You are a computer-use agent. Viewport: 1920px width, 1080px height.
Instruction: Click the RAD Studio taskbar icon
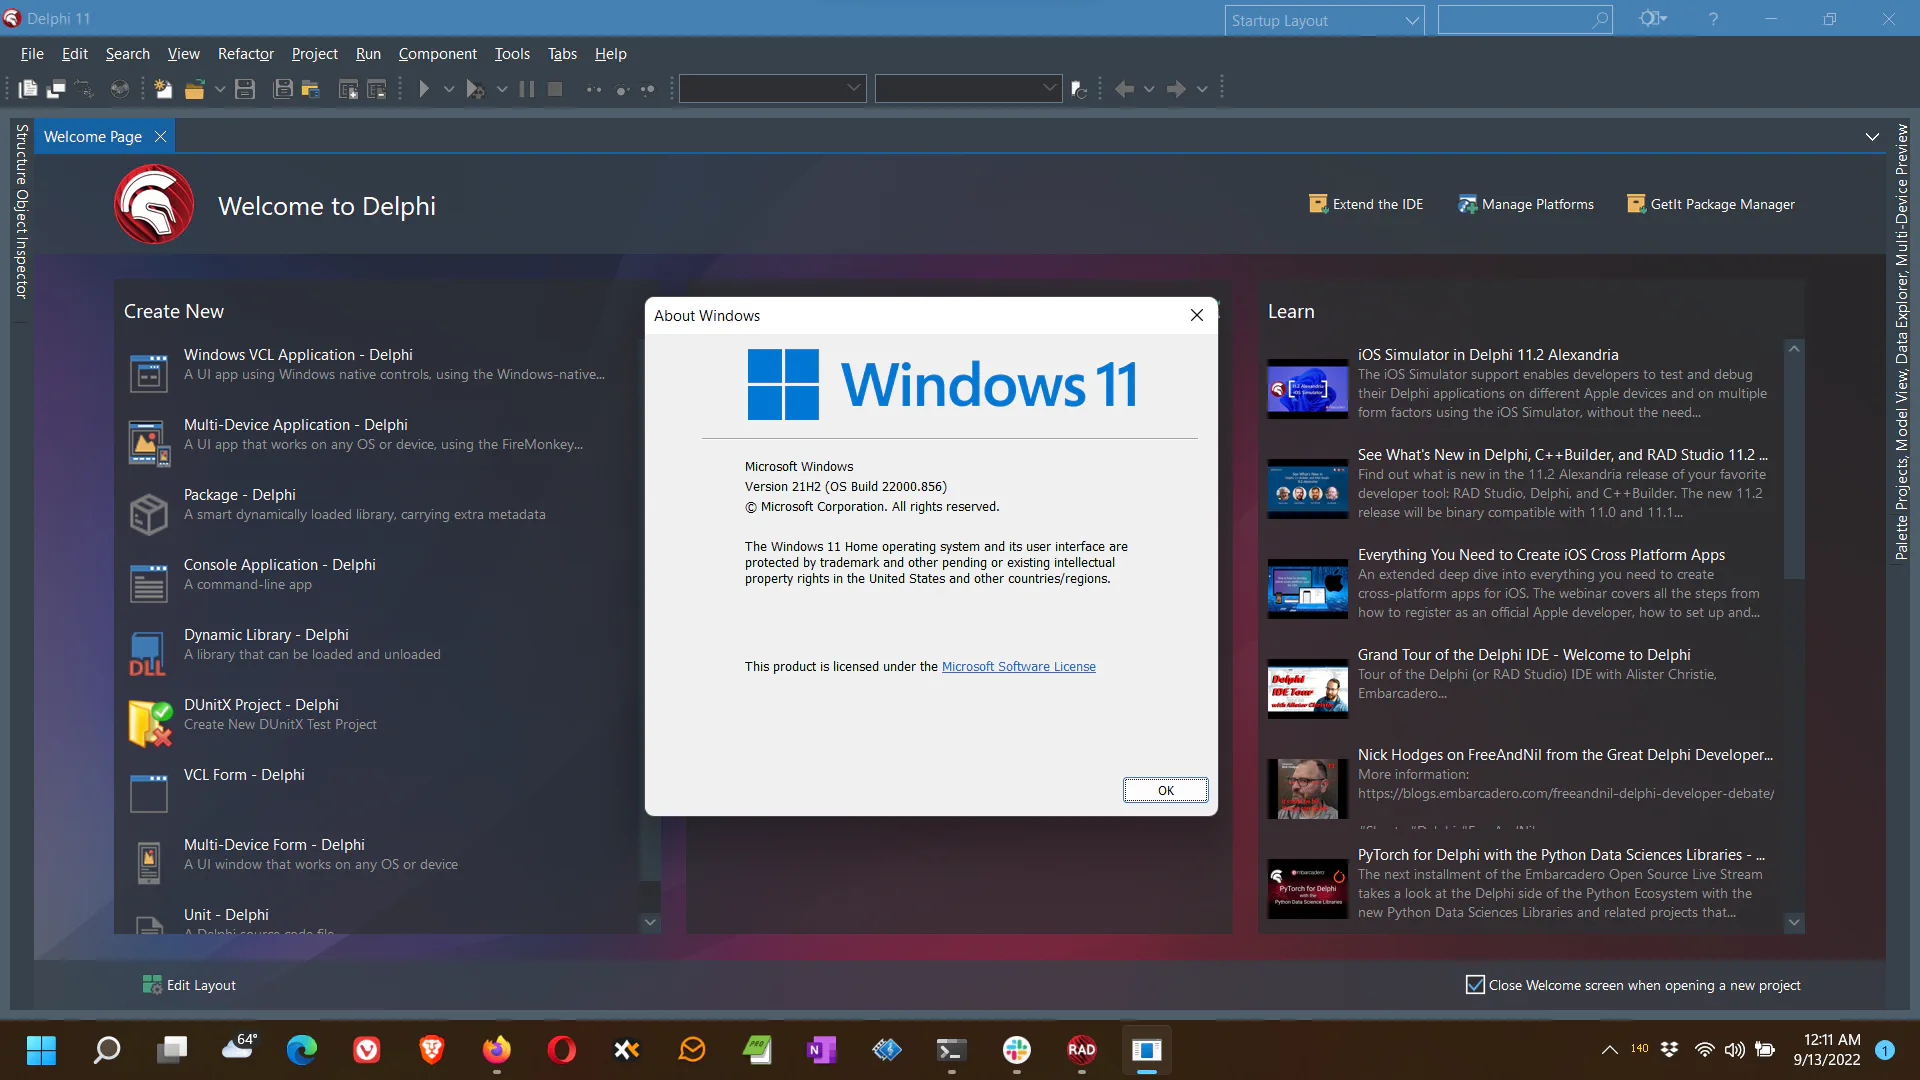coord(1082,1049)
